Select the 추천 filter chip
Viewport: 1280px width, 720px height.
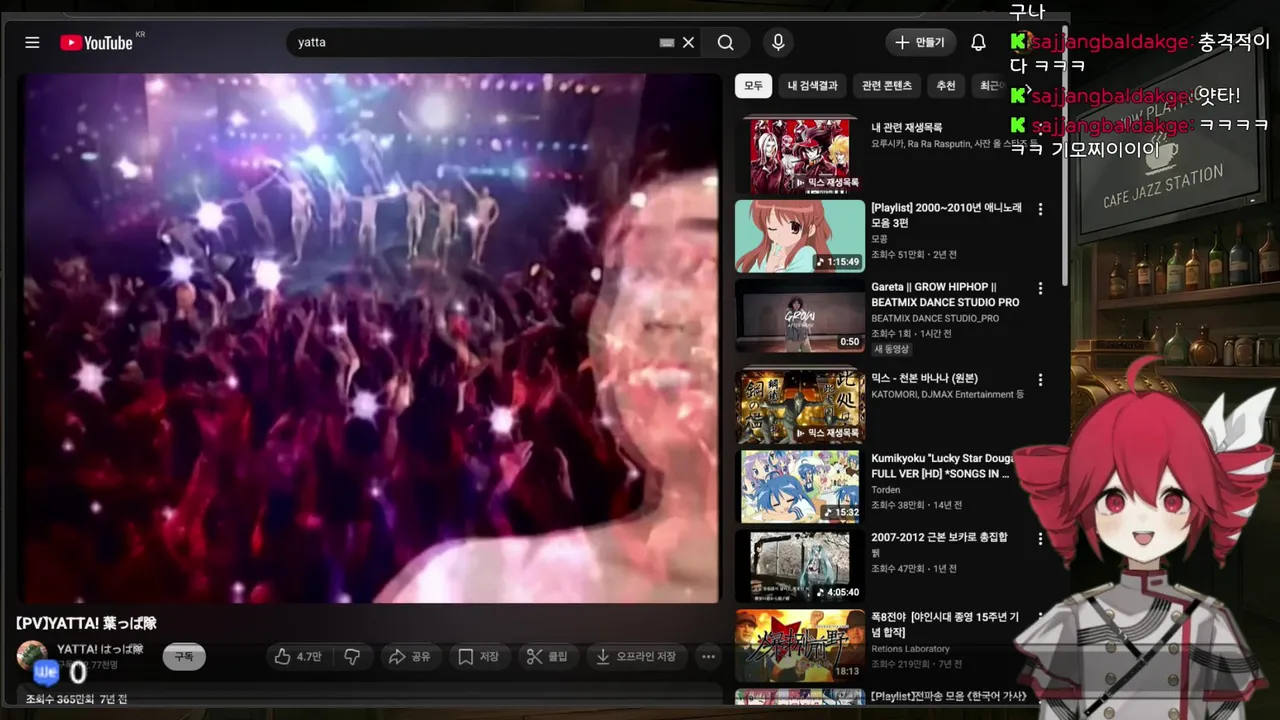coord(945,86)
